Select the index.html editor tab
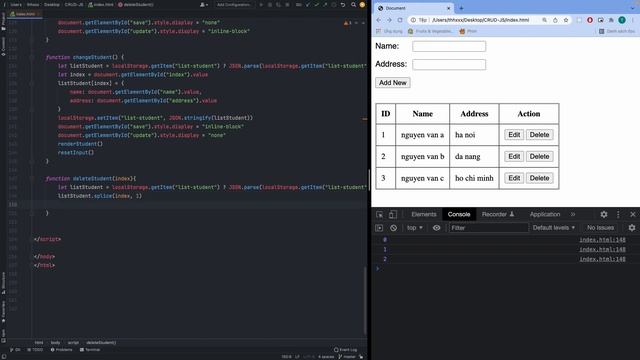This screenshot has height=360, width=640. pos(25,14)
